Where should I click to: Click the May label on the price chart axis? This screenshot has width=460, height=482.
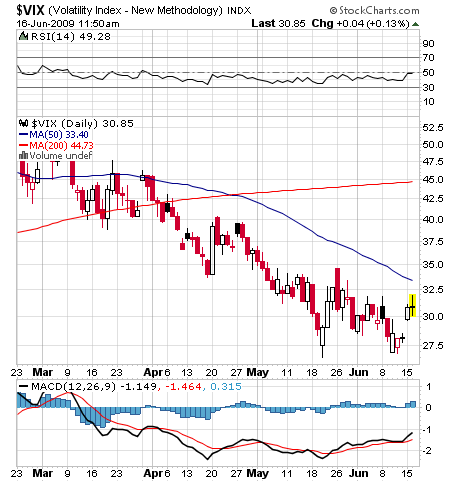click(x=257, y=372)
